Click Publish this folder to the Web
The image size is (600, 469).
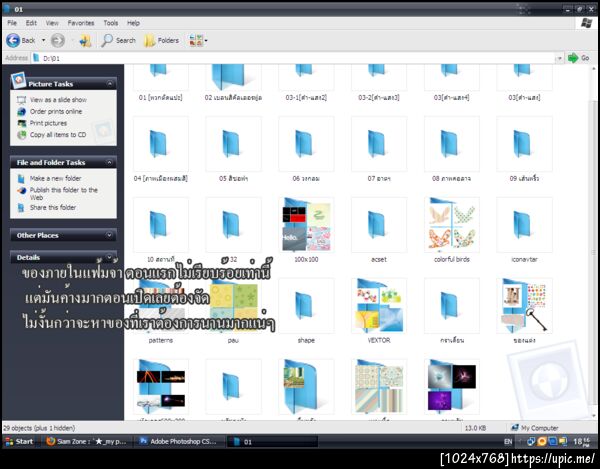pos(64,194)
